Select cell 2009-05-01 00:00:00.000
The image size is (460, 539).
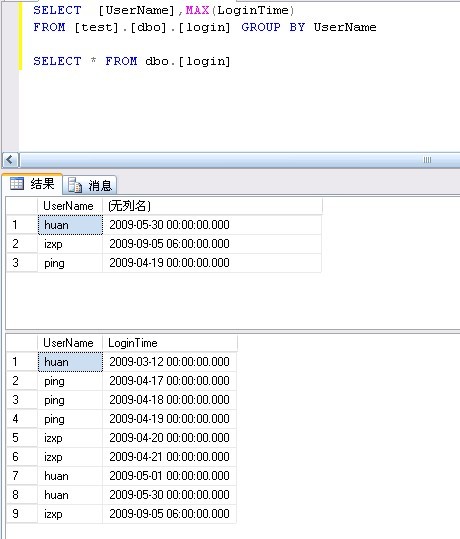(x=169, y=476)
